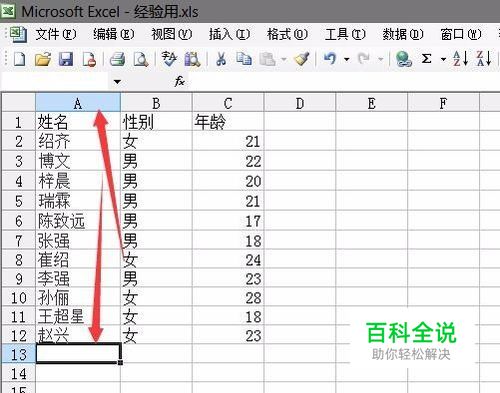Open a file with the Open folder icon
Image resolution: width=500 pixels, height=393 pixels.
43,59
